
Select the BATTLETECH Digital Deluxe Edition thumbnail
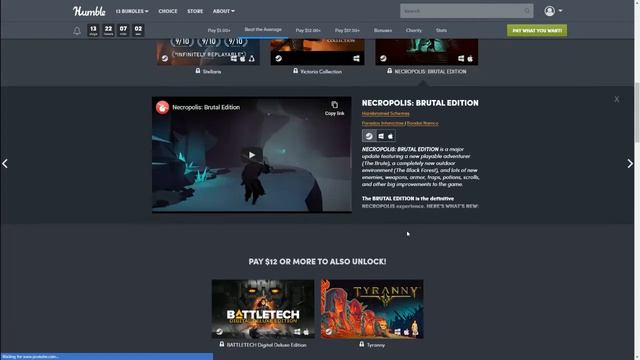[263, 309]
